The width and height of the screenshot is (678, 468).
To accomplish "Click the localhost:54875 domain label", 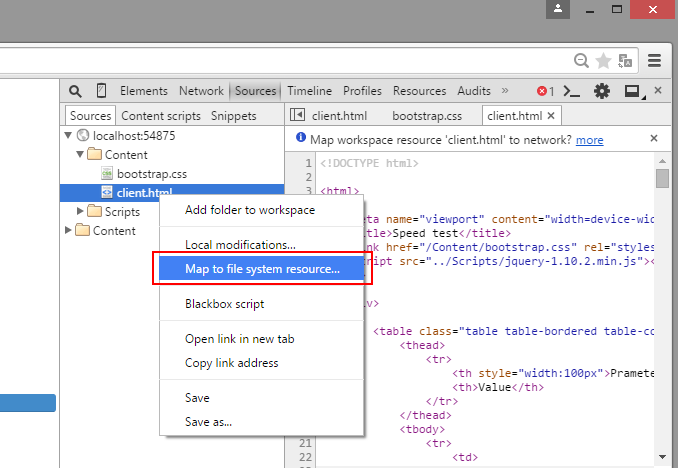I will click(x=134, y=136).
